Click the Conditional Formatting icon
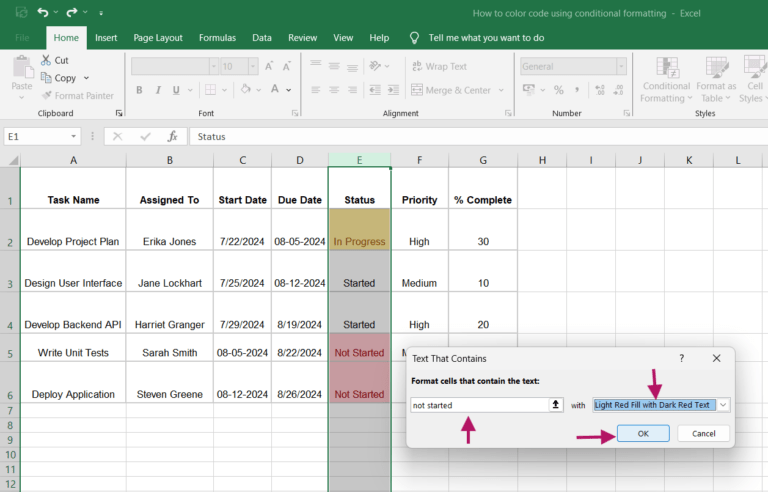The width and height of the screenshot is (768, 492). pyautogui.click(x=666, y=67)
